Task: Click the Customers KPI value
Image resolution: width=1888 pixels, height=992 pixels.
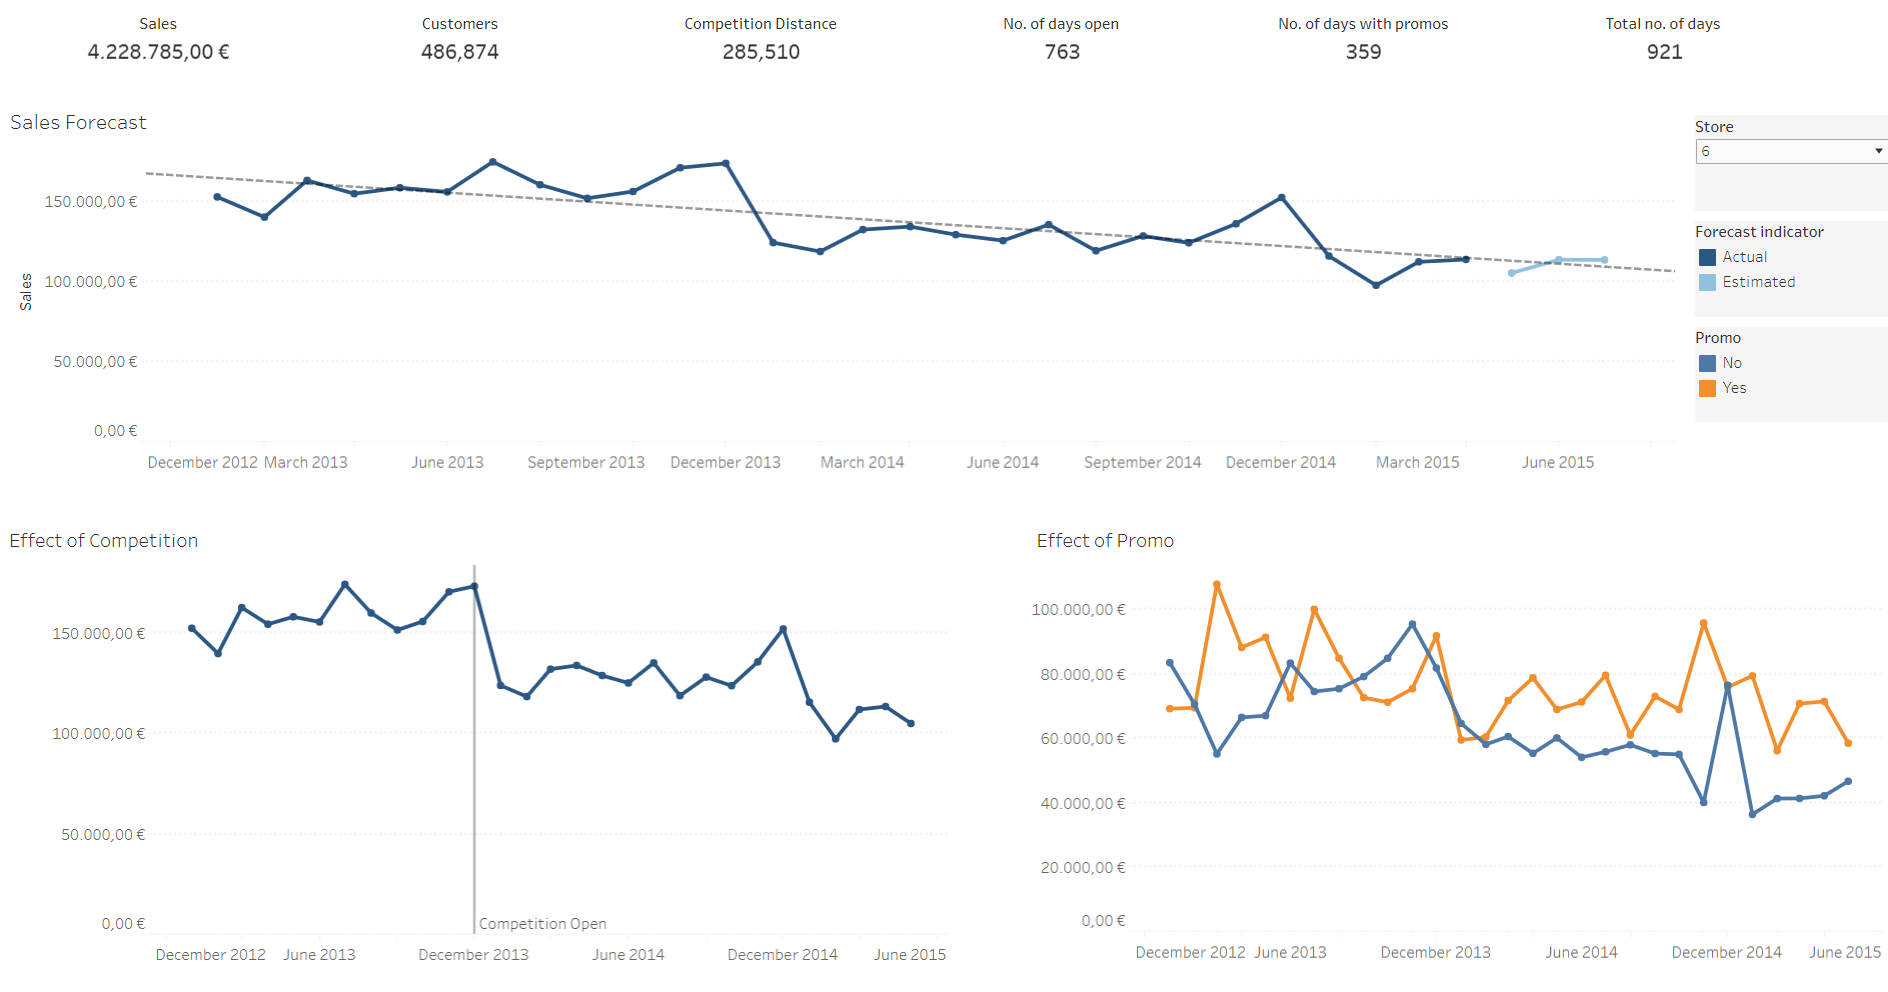Action: pyautogui.click(x=460, y=52)
